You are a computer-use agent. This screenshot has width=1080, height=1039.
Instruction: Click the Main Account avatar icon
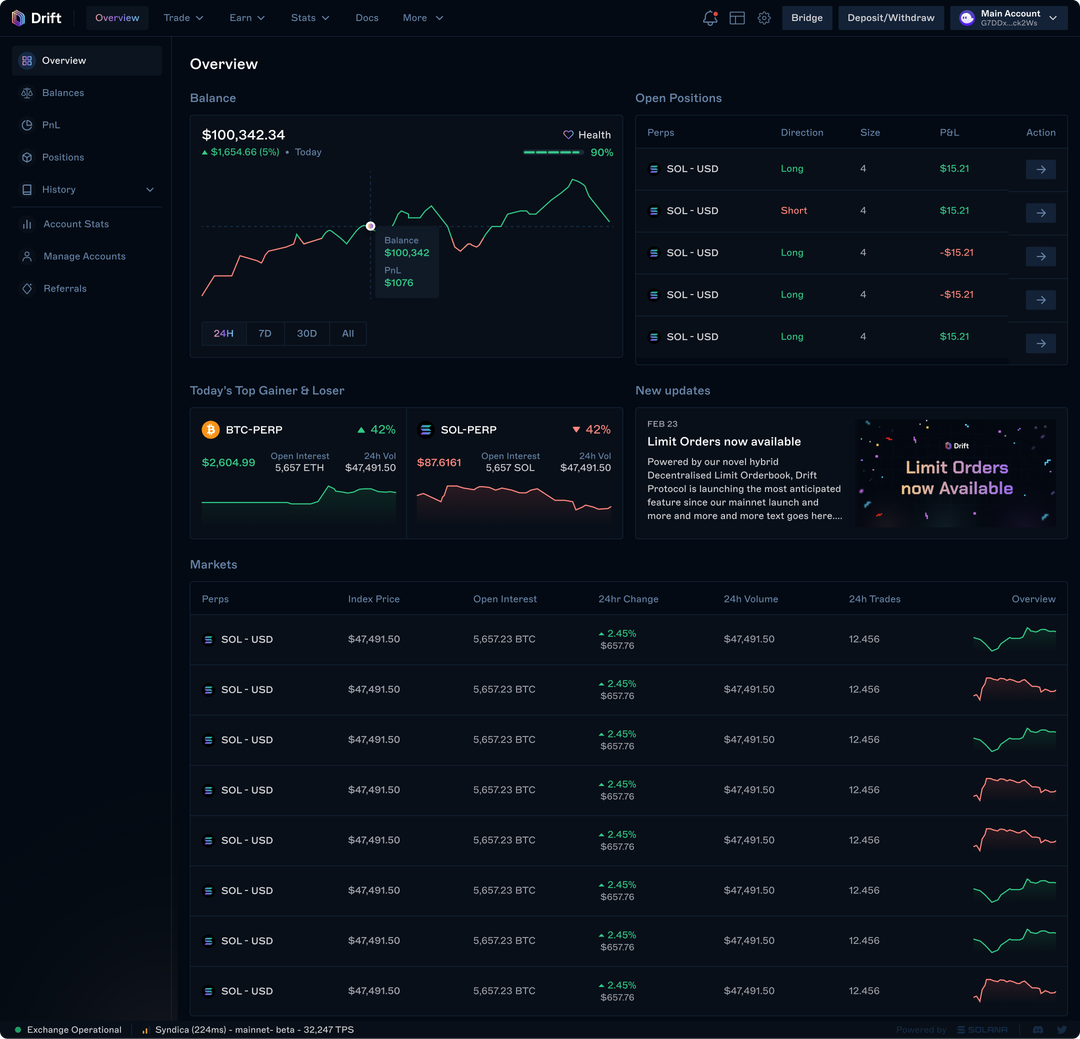(x=966, y=18)
